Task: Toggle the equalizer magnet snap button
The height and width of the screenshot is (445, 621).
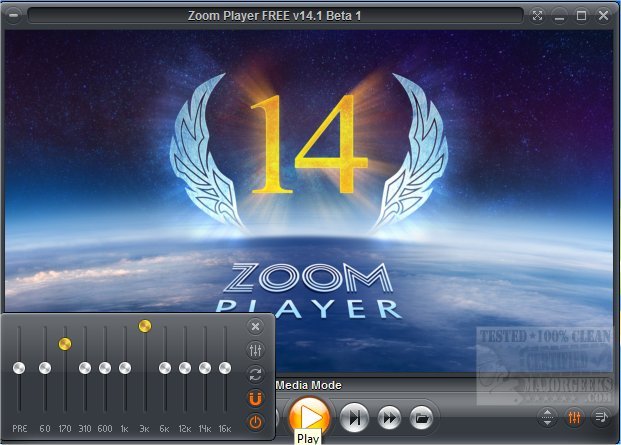Action: (x=255, y=398)
